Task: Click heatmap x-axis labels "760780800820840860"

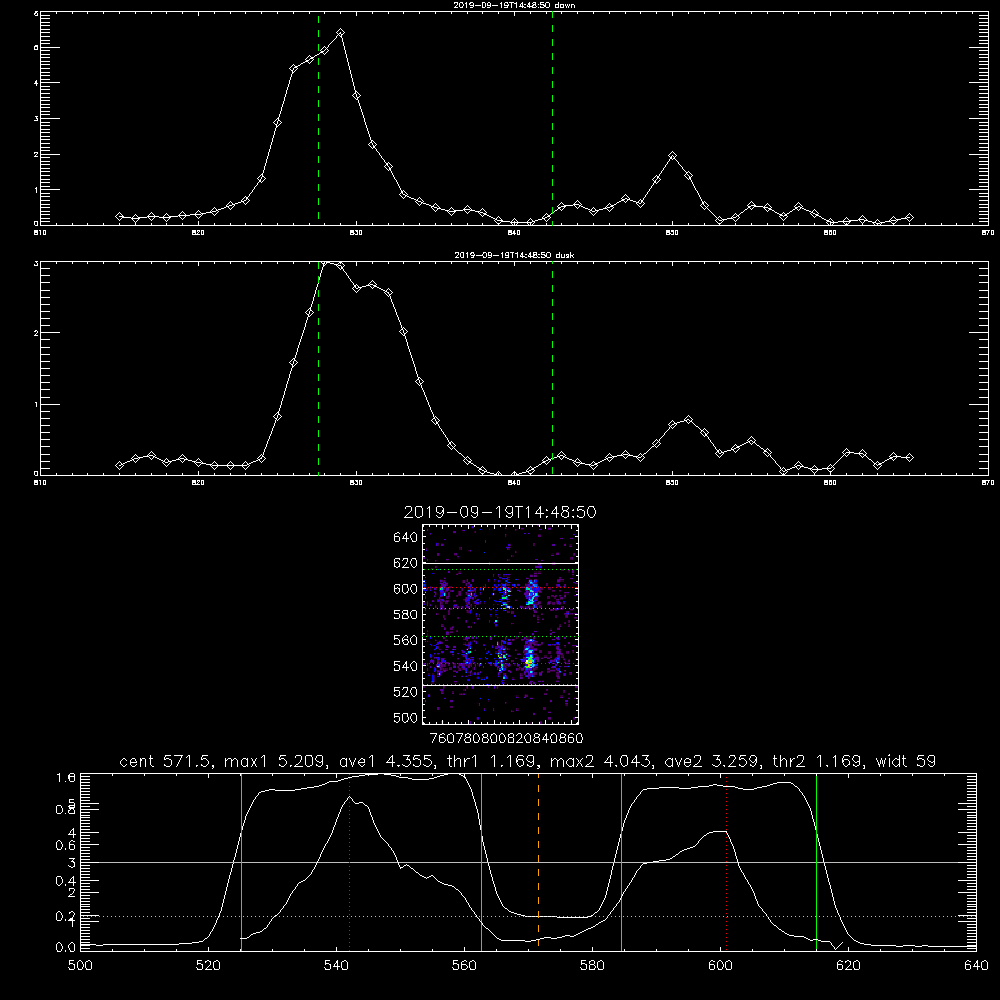Action: (506, 739)
